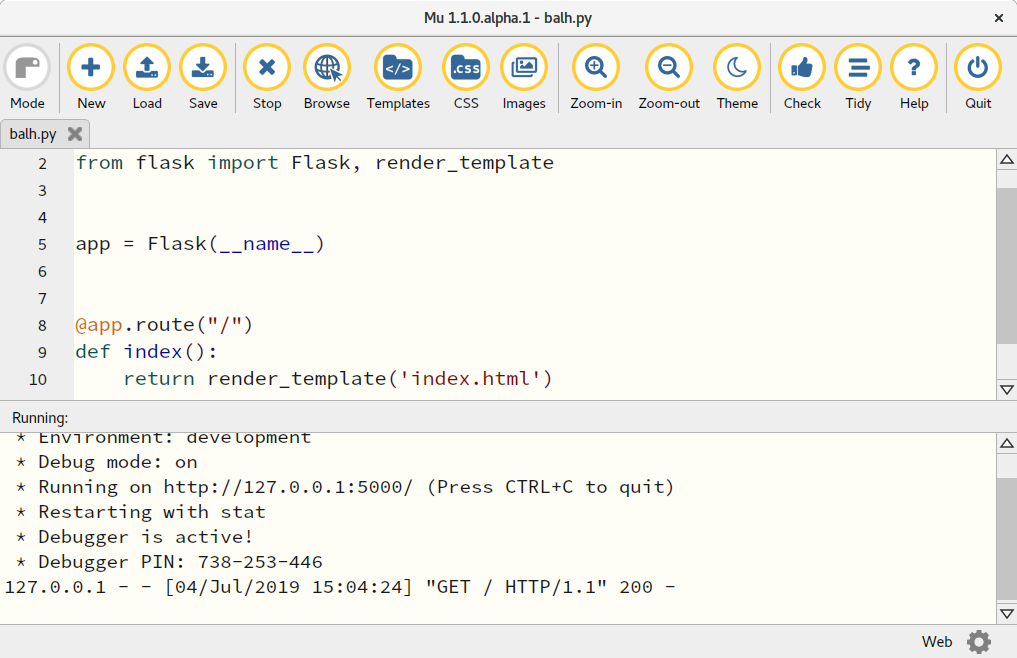Click the 'def index():' line
1017x658 pixels.
pos(147,352)
